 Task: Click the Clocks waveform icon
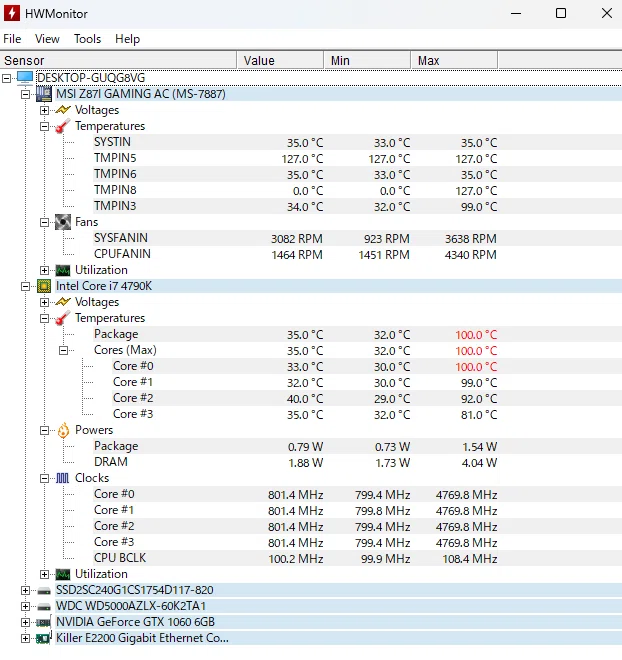click(x=62, y=478)
